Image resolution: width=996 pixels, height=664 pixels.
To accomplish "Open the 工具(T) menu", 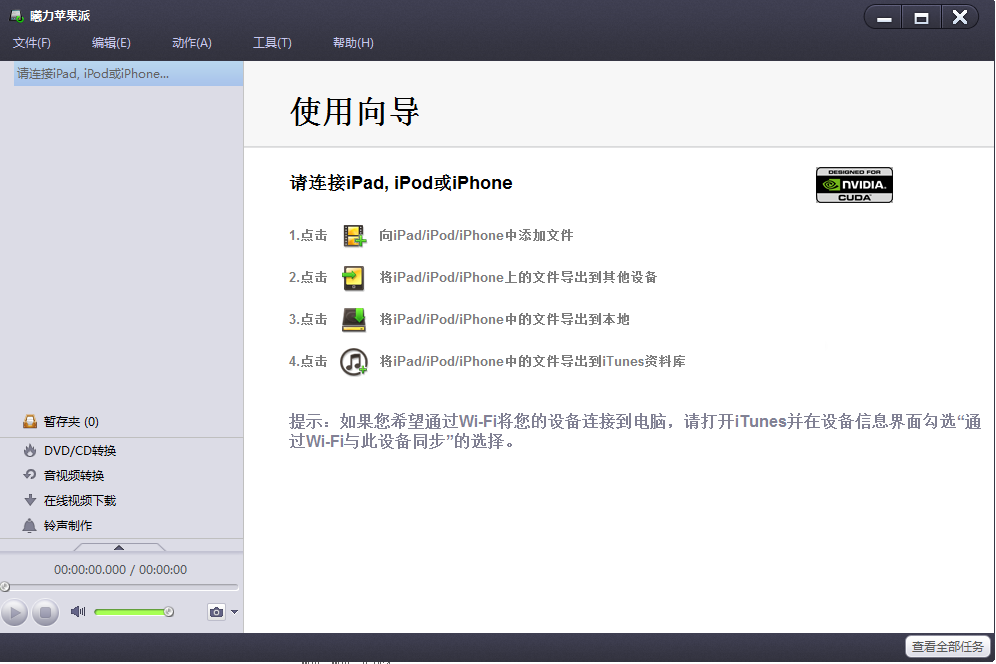I will (273, 43).
